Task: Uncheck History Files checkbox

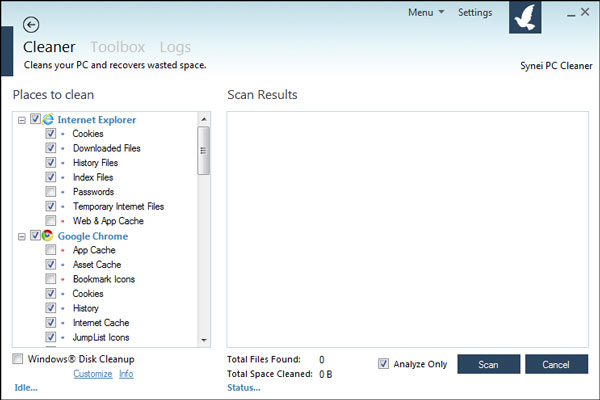Action: click(51, 162)
